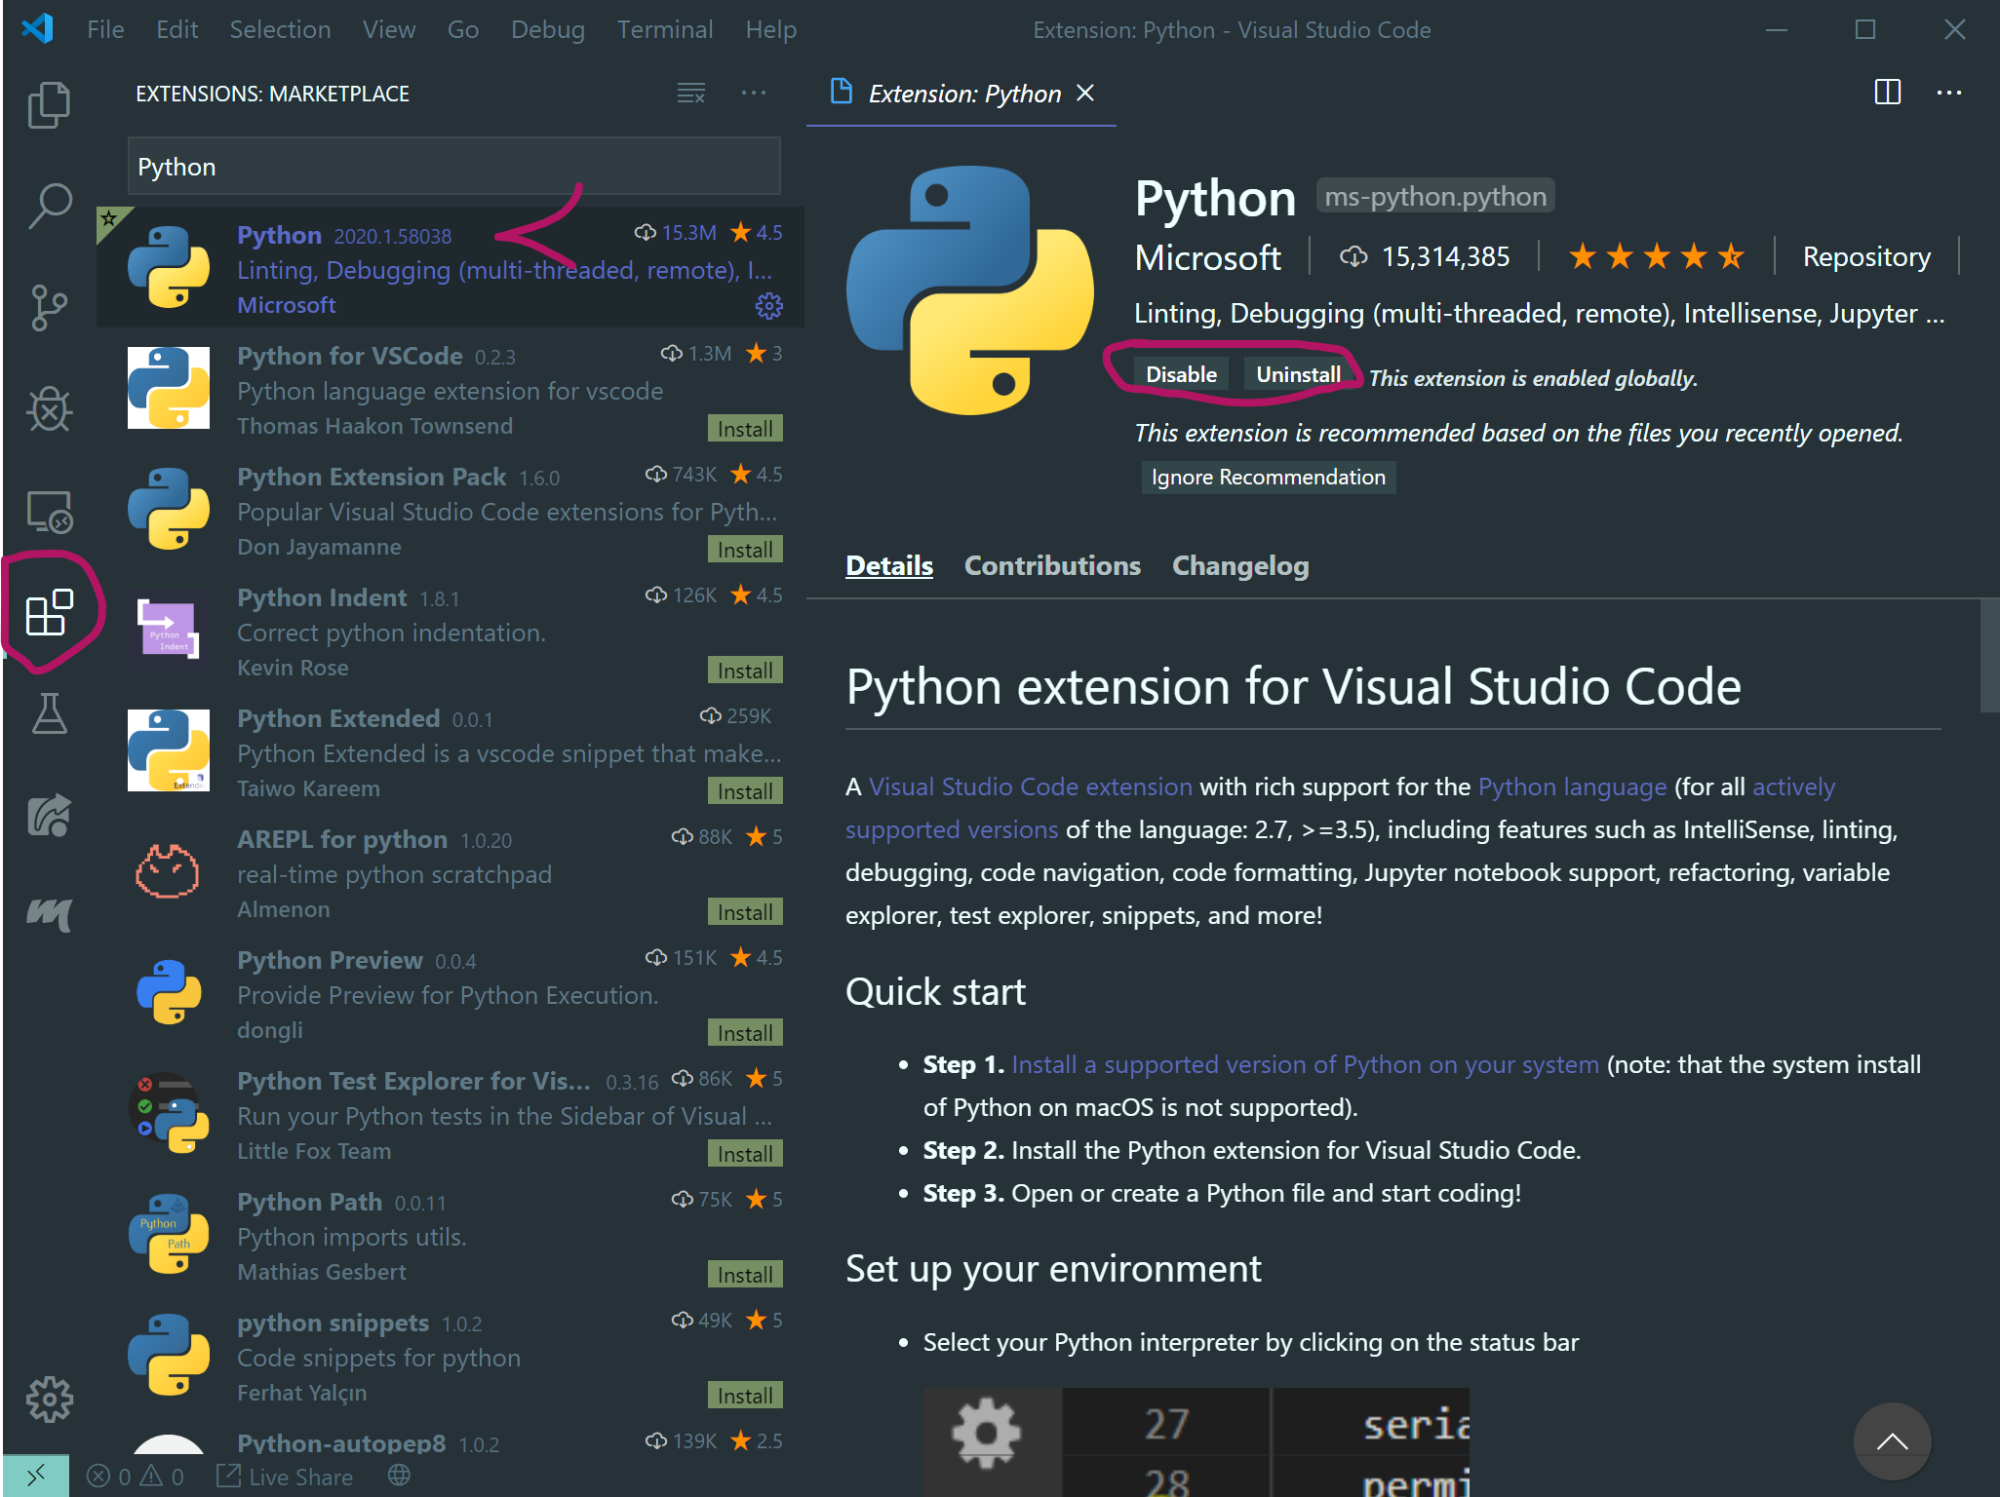Viewport: 2000px width, 1497px height.
Task: Open the Debug view bug icon
Action: click(x=48, y=408)
